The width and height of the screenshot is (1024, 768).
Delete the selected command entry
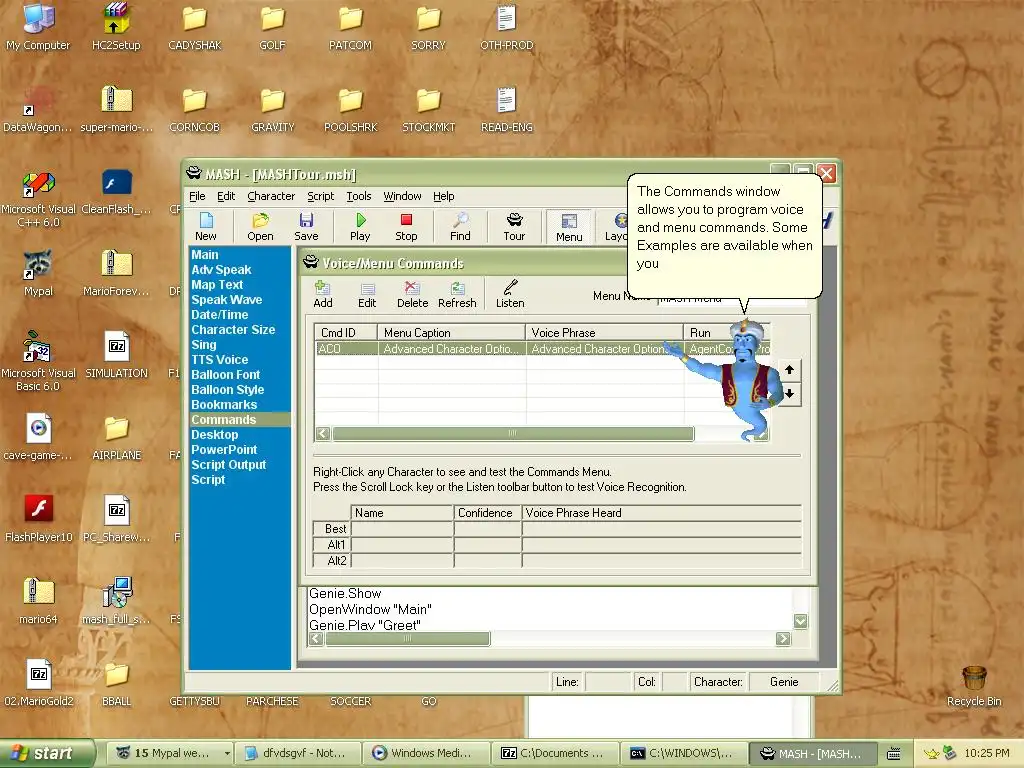pos(412,295)
